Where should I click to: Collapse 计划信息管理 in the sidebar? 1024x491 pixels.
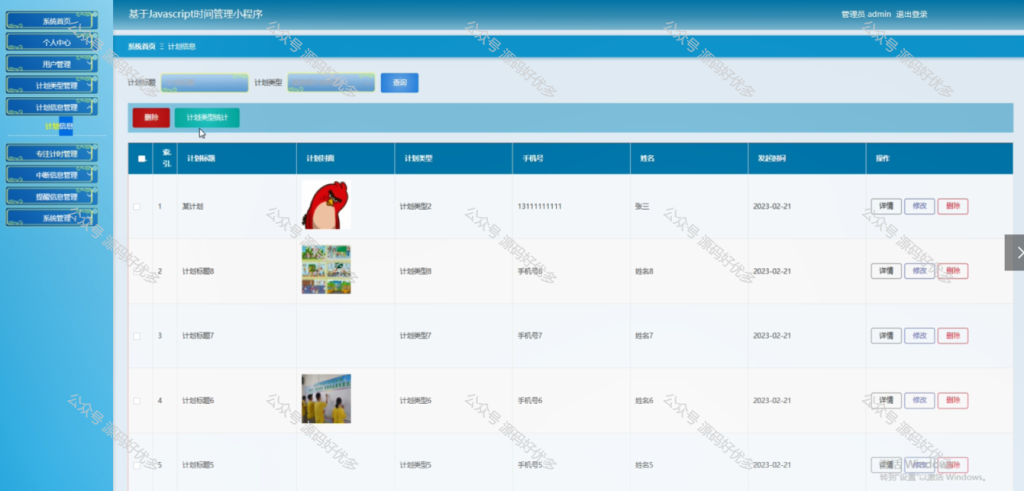coord(52,107)
